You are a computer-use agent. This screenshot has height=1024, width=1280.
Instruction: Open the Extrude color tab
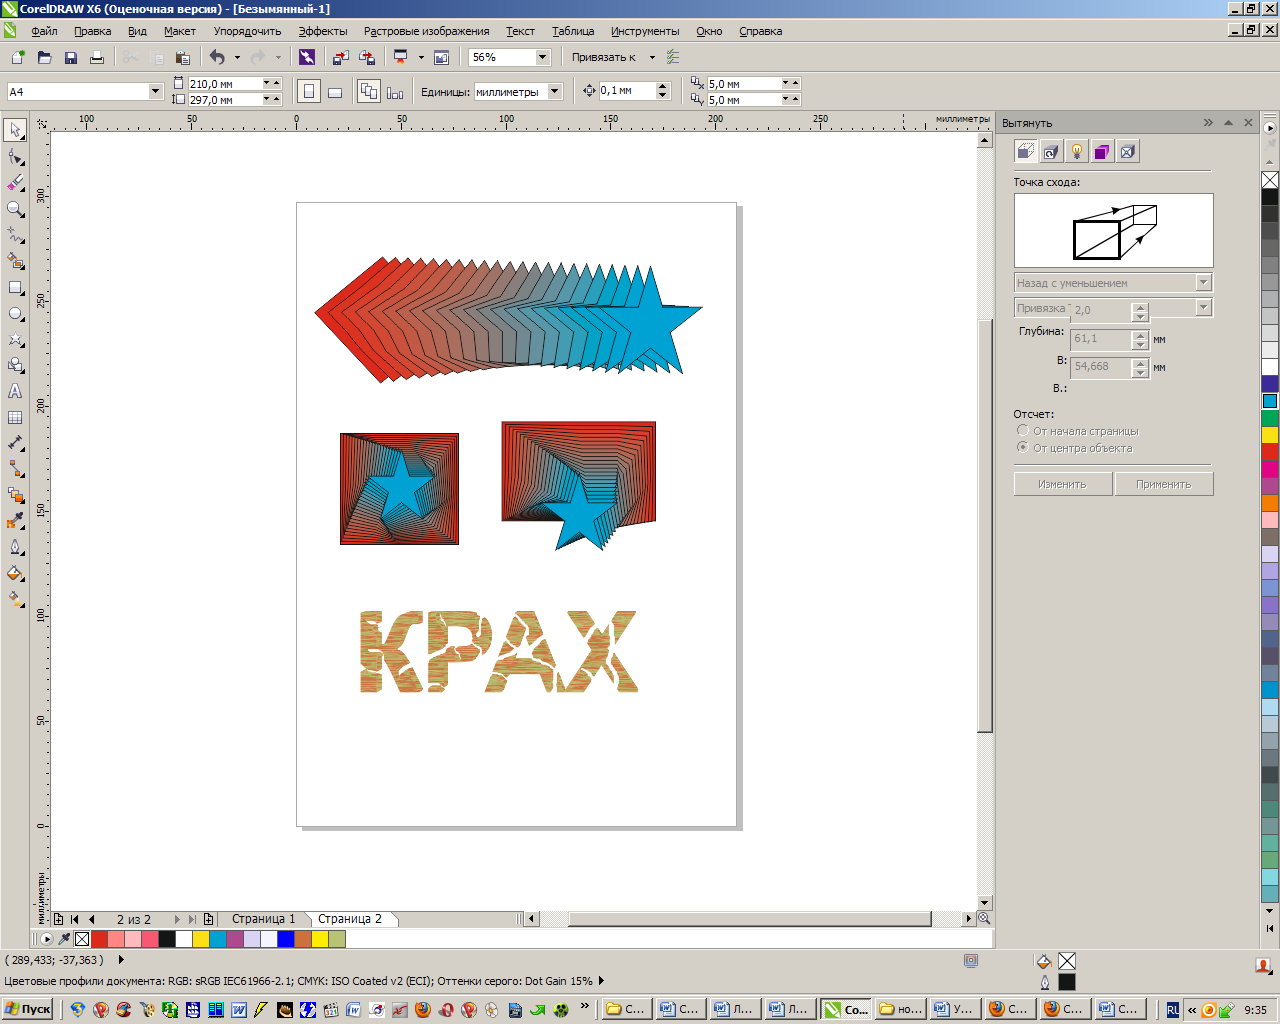(1102, 151)
